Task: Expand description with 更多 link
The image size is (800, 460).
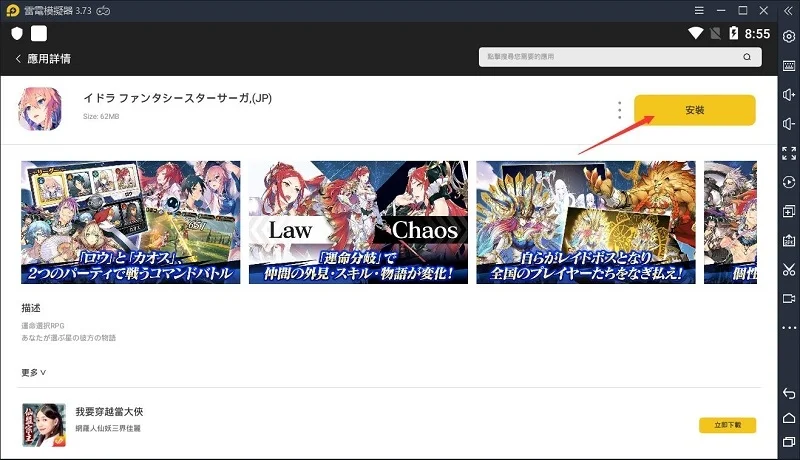Action: pos(34,372)
